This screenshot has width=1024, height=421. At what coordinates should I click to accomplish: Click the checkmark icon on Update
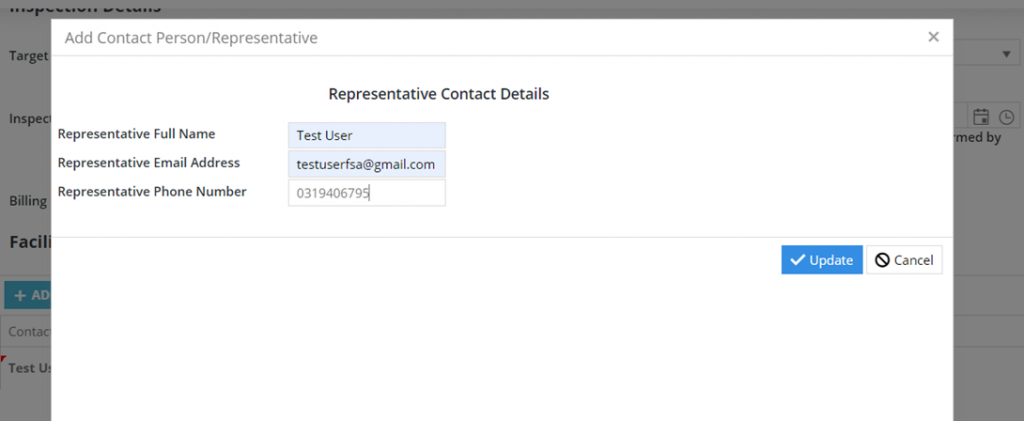pyautogui.click(x=797, y=260)
